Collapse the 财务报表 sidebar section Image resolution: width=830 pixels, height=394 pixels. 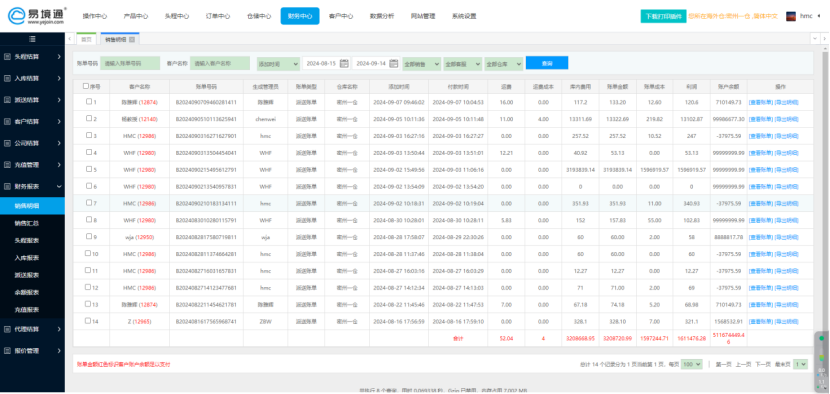tap(32, 186)
